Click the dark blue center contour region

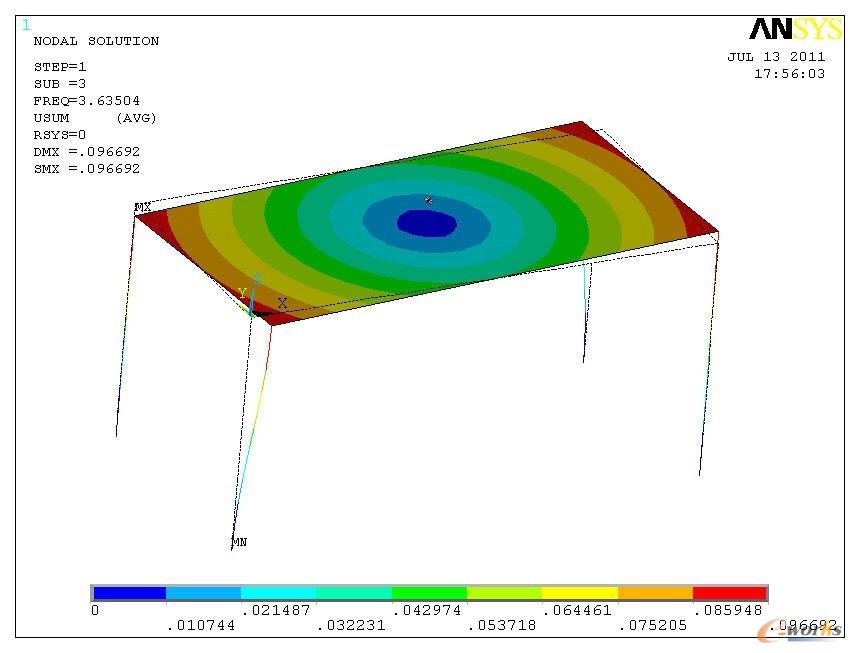(x=427, y=223)
